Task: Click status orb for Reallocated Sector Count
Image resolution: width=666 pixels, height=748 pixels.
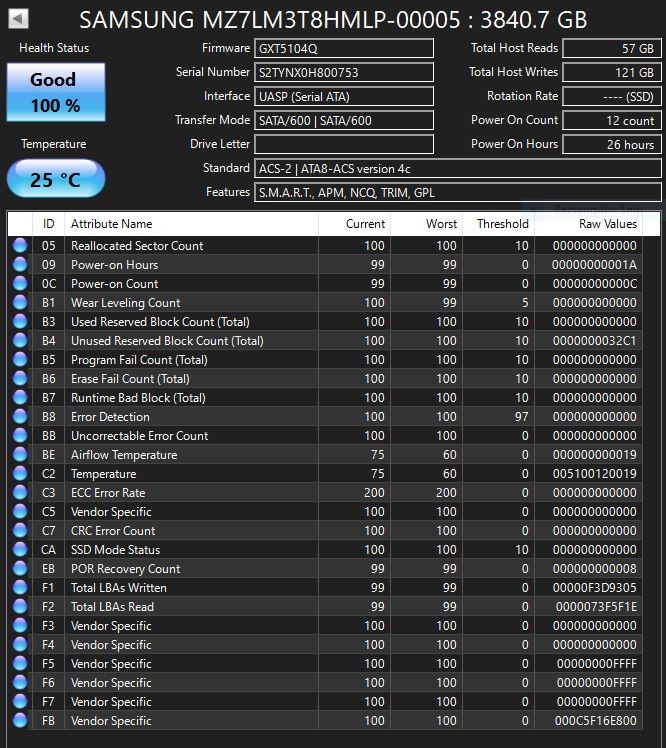Action: click(x=20, y=245)
